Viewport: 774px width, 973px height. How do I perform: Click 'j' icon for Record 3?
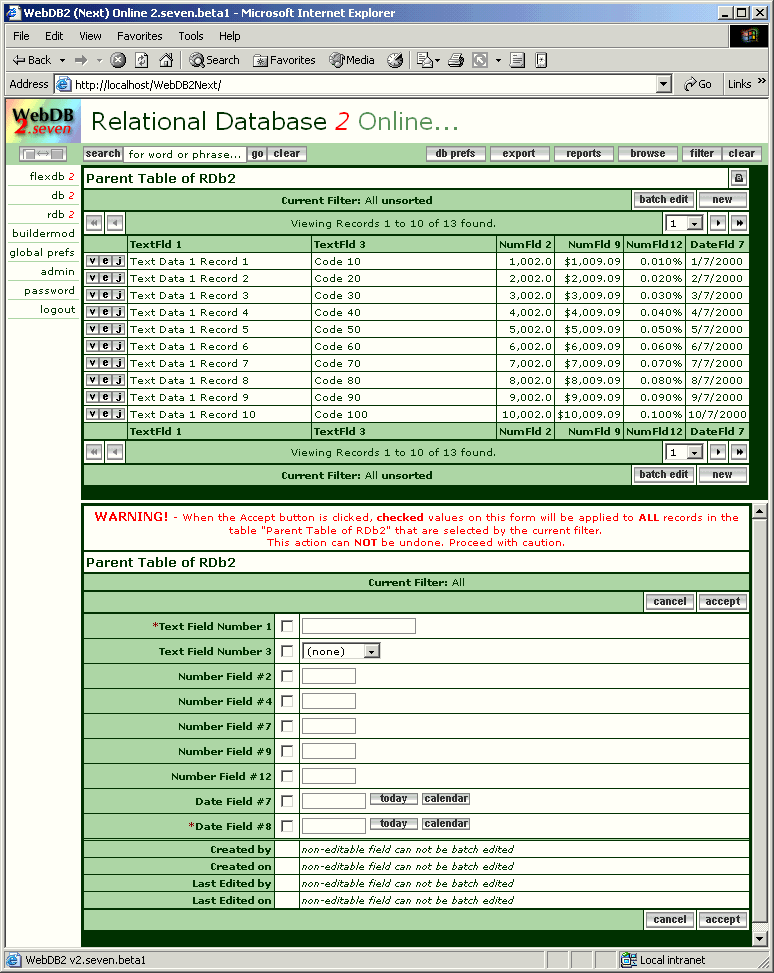point(119,295)
